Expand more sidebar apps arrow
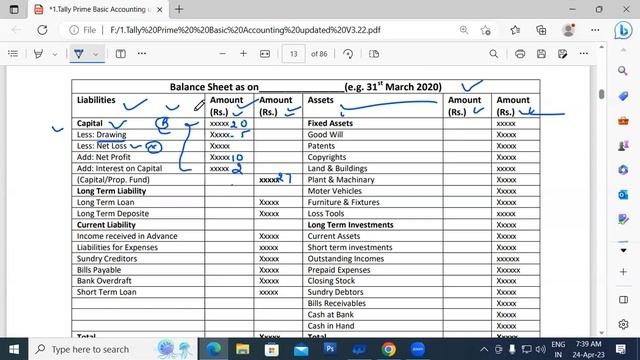Screen dimensions: 640x360 (x=623, y=250)
